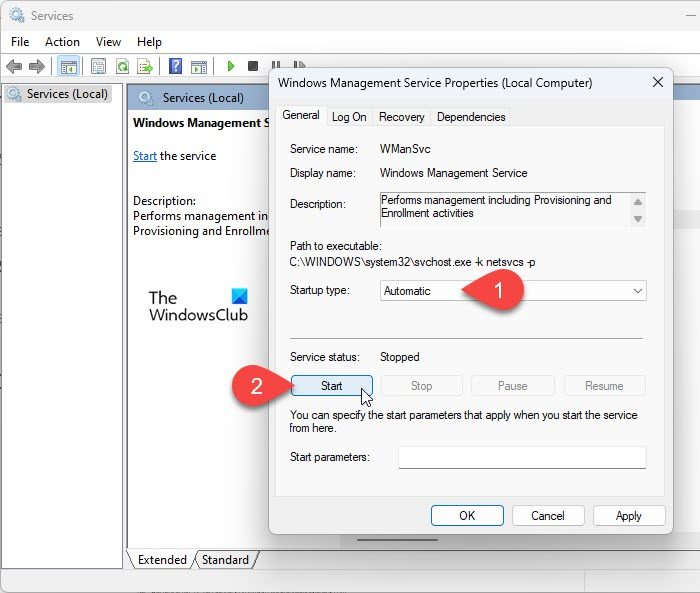Screen dimensions: 700x593
Task: Click the Stop Service square toolbar icon
Action: [253, 66]
